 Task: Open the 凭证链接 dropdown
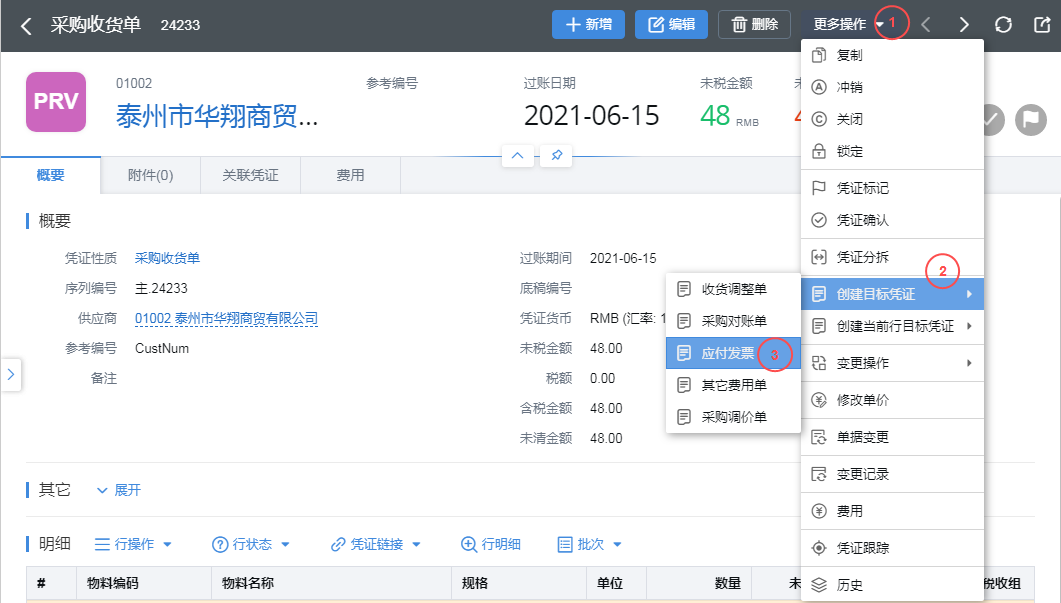[376, 544]
